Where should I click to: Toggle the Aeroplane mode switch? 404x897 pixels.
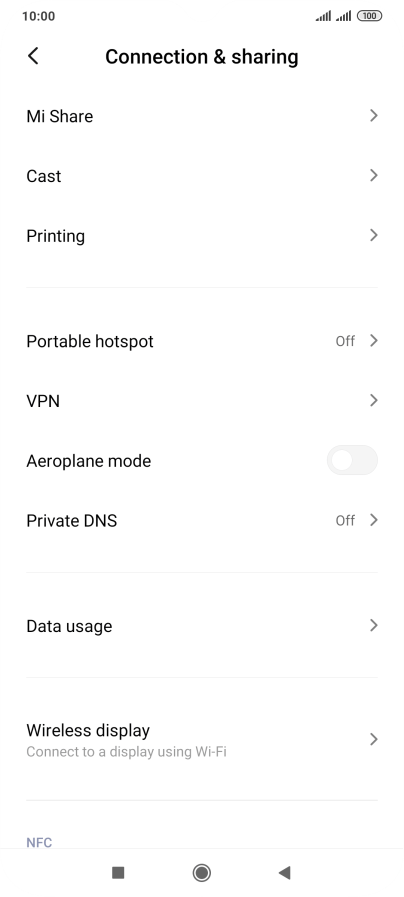click(352, 461)
